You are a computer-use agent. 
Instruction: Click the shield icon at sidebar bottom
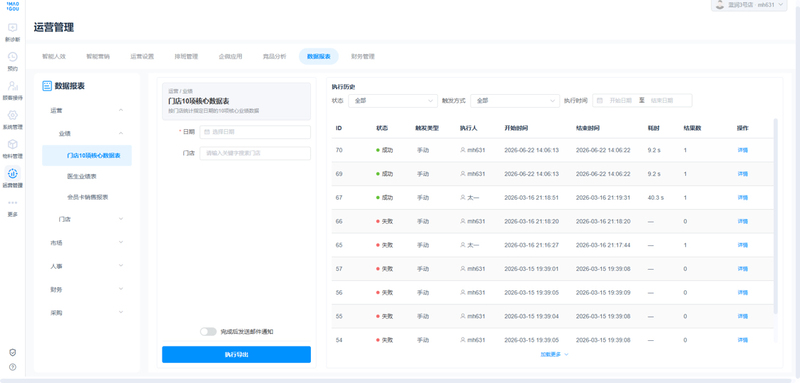point(13,352)
